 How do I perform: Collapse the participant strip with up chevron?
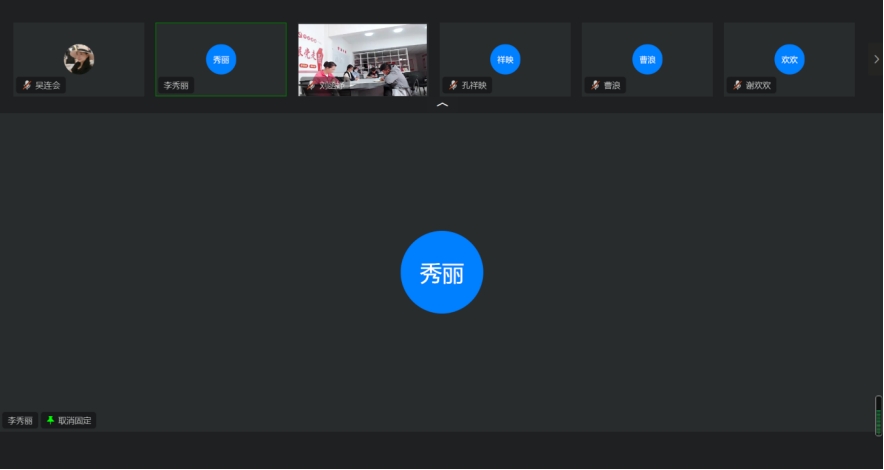point(442,104)
